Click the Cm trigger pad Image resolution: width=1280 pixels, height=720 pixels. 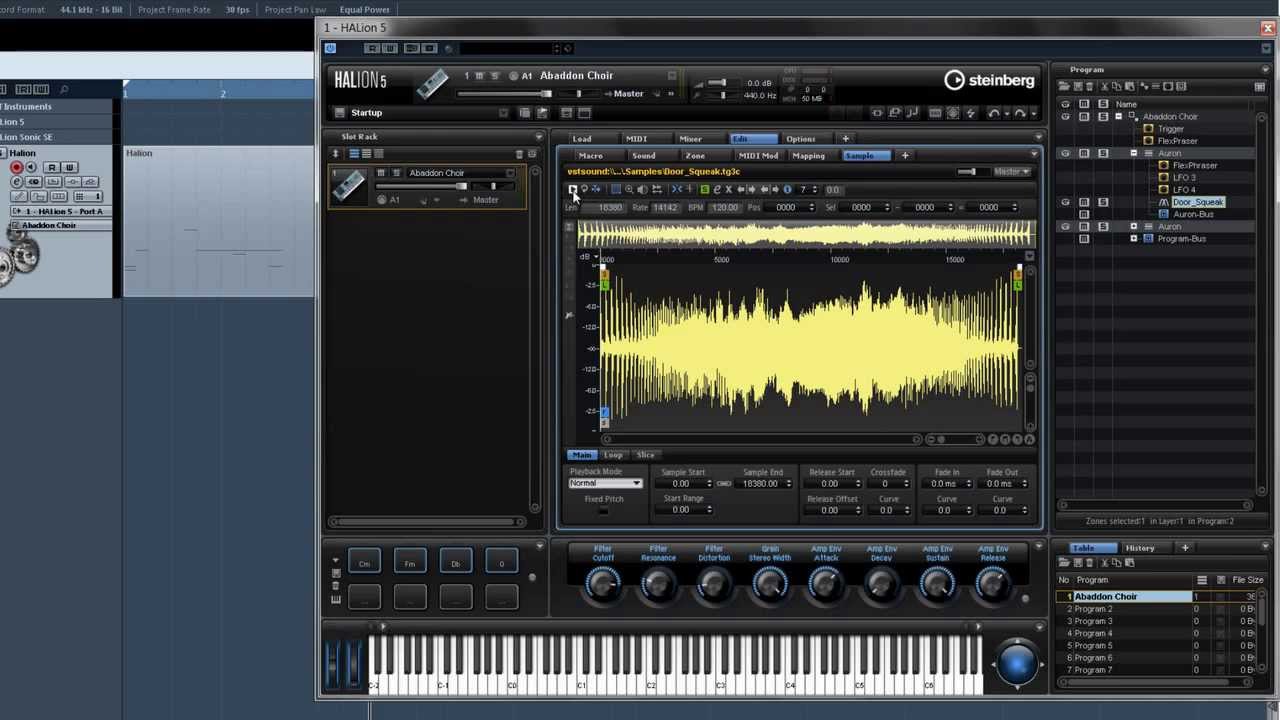(365, 563)
